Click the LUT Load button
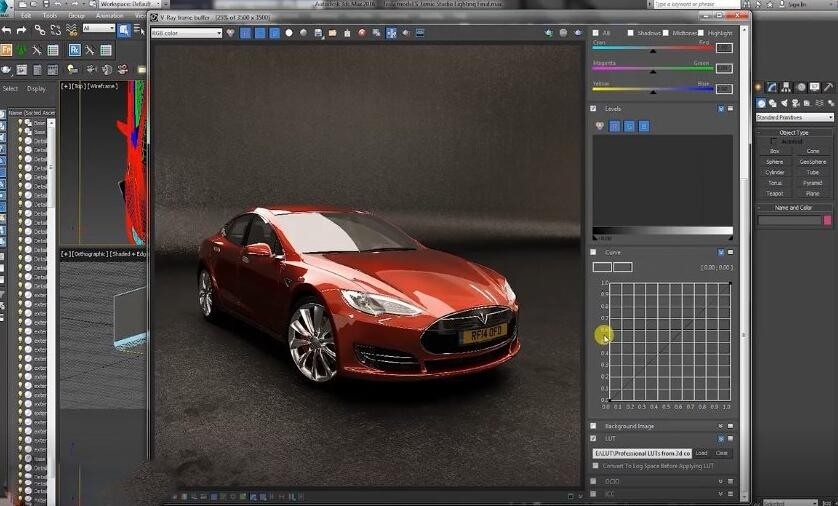Viewport: 838px width, 506px height. (702, 453)
